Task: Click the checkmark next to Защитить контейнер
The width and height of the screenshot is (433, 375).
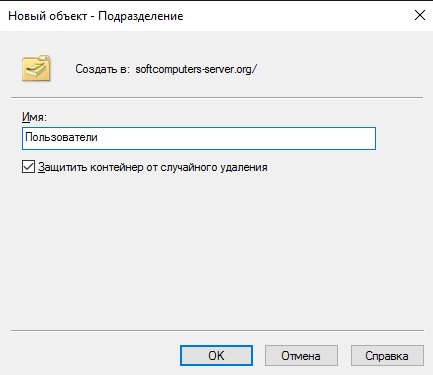Action: (x=28, y=167)
